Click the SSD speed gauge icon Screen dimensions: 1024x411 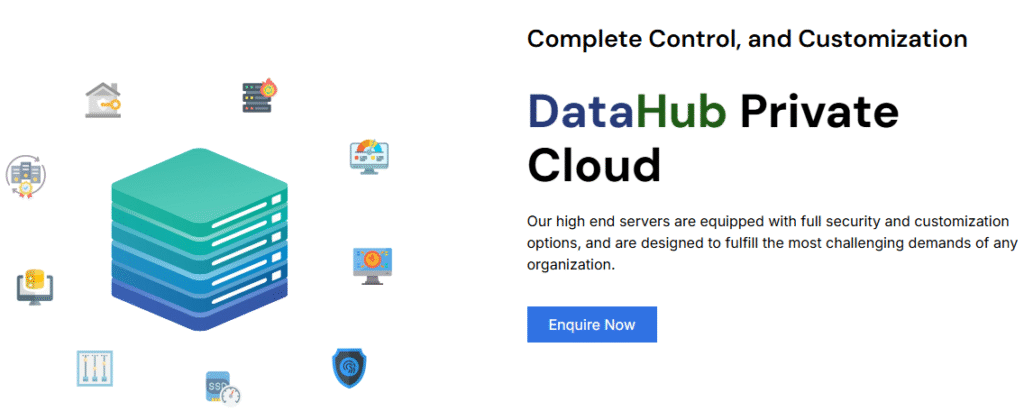[222, 387]
